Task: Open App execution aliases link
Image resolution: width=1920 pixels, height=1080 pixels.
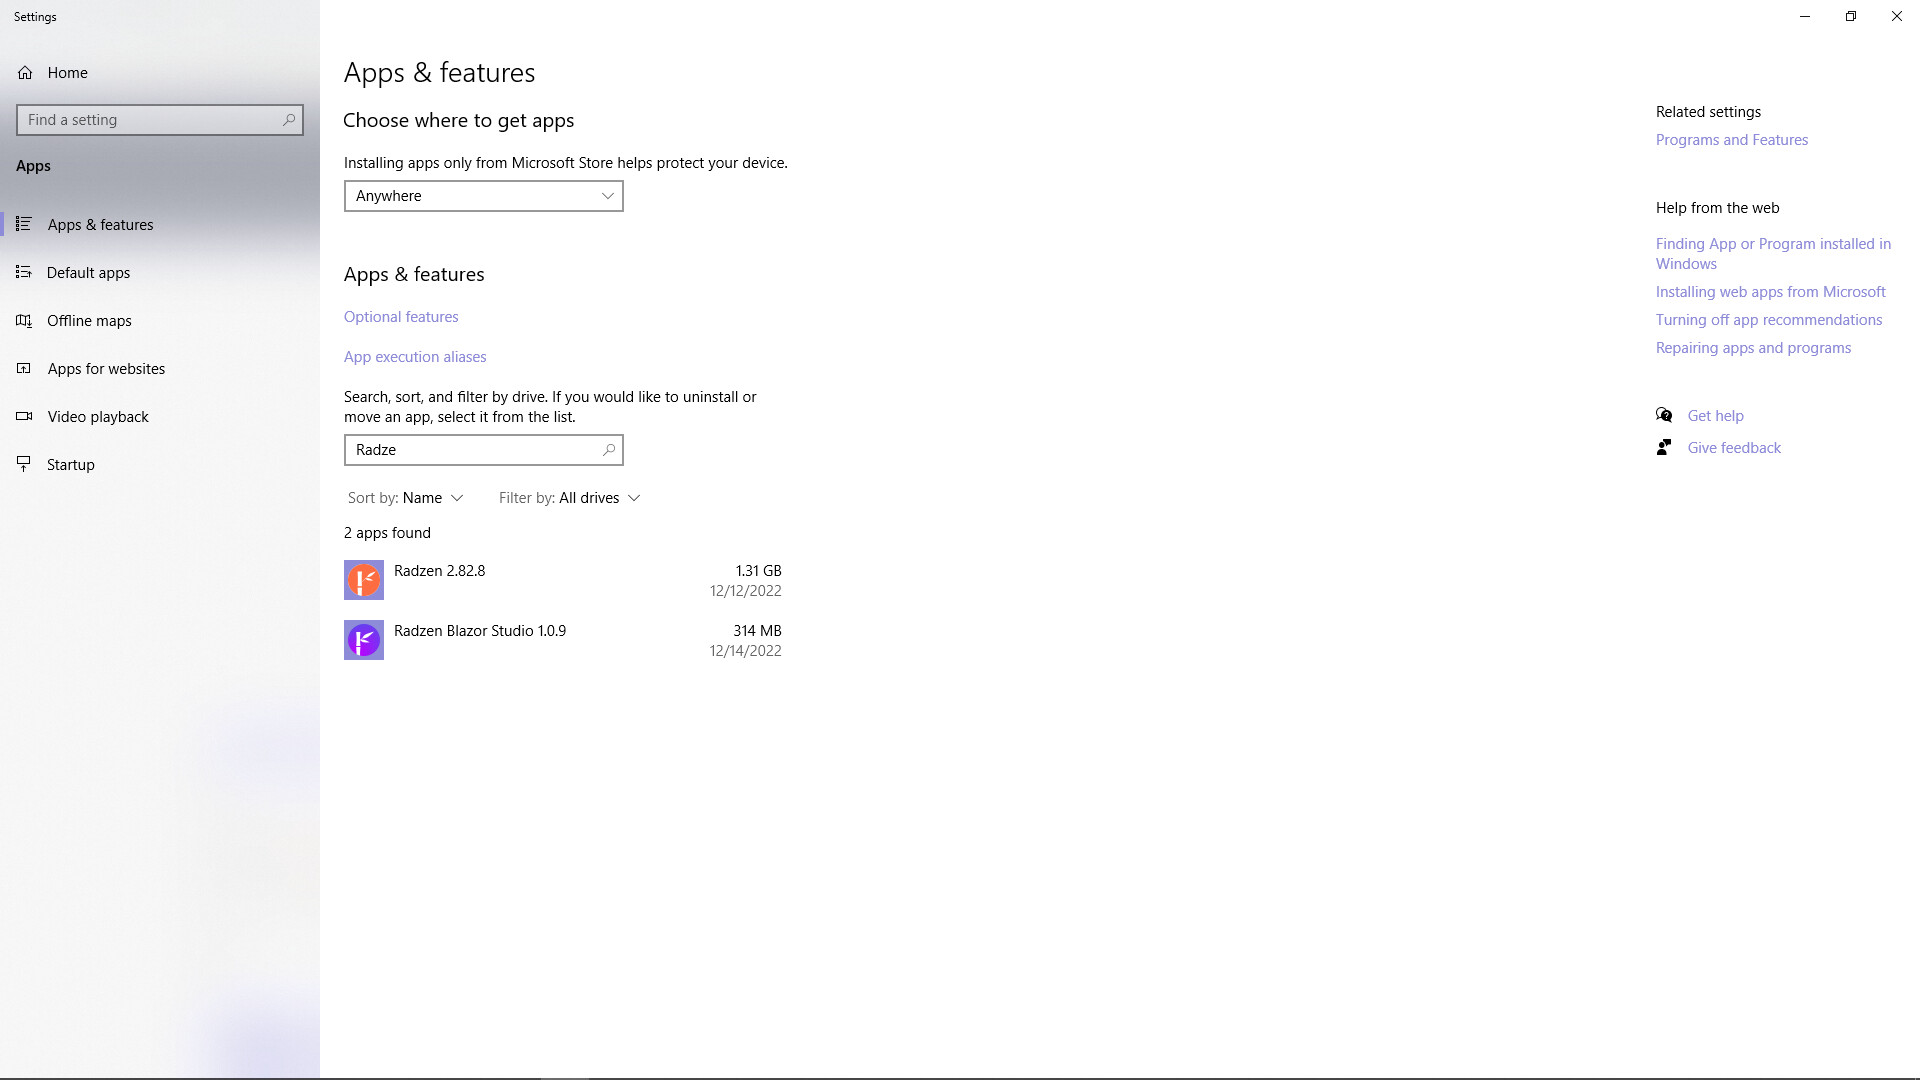Action: click(415, 357)
